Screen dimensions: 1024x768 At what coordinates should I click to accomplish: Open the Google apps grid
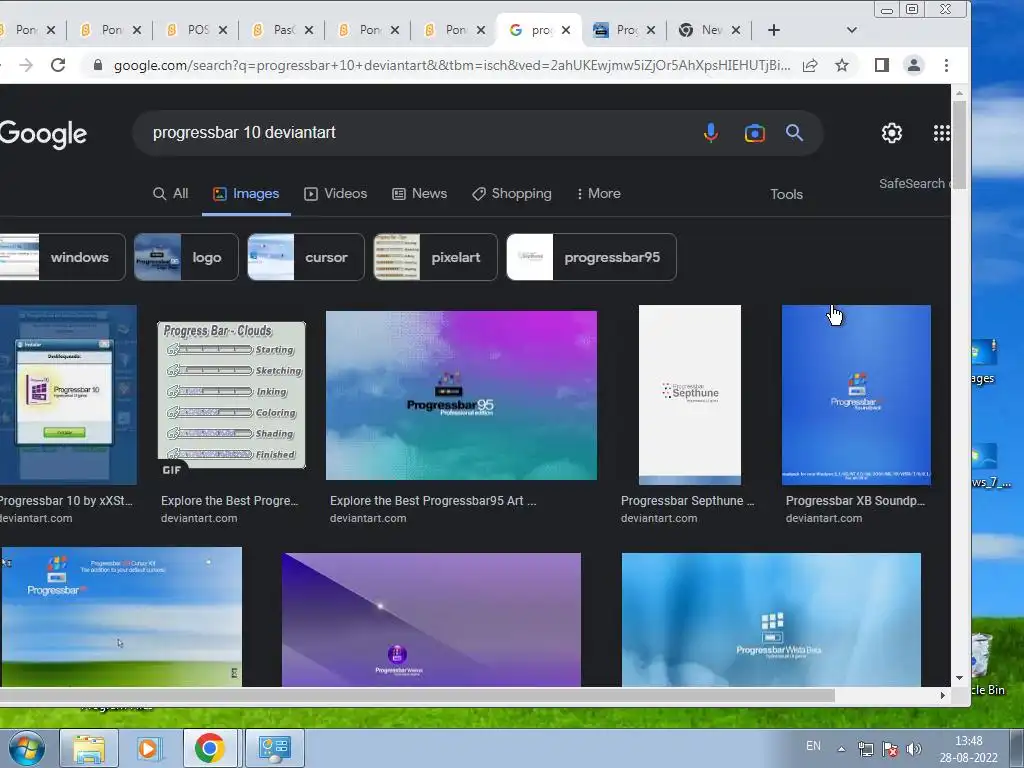941,133
